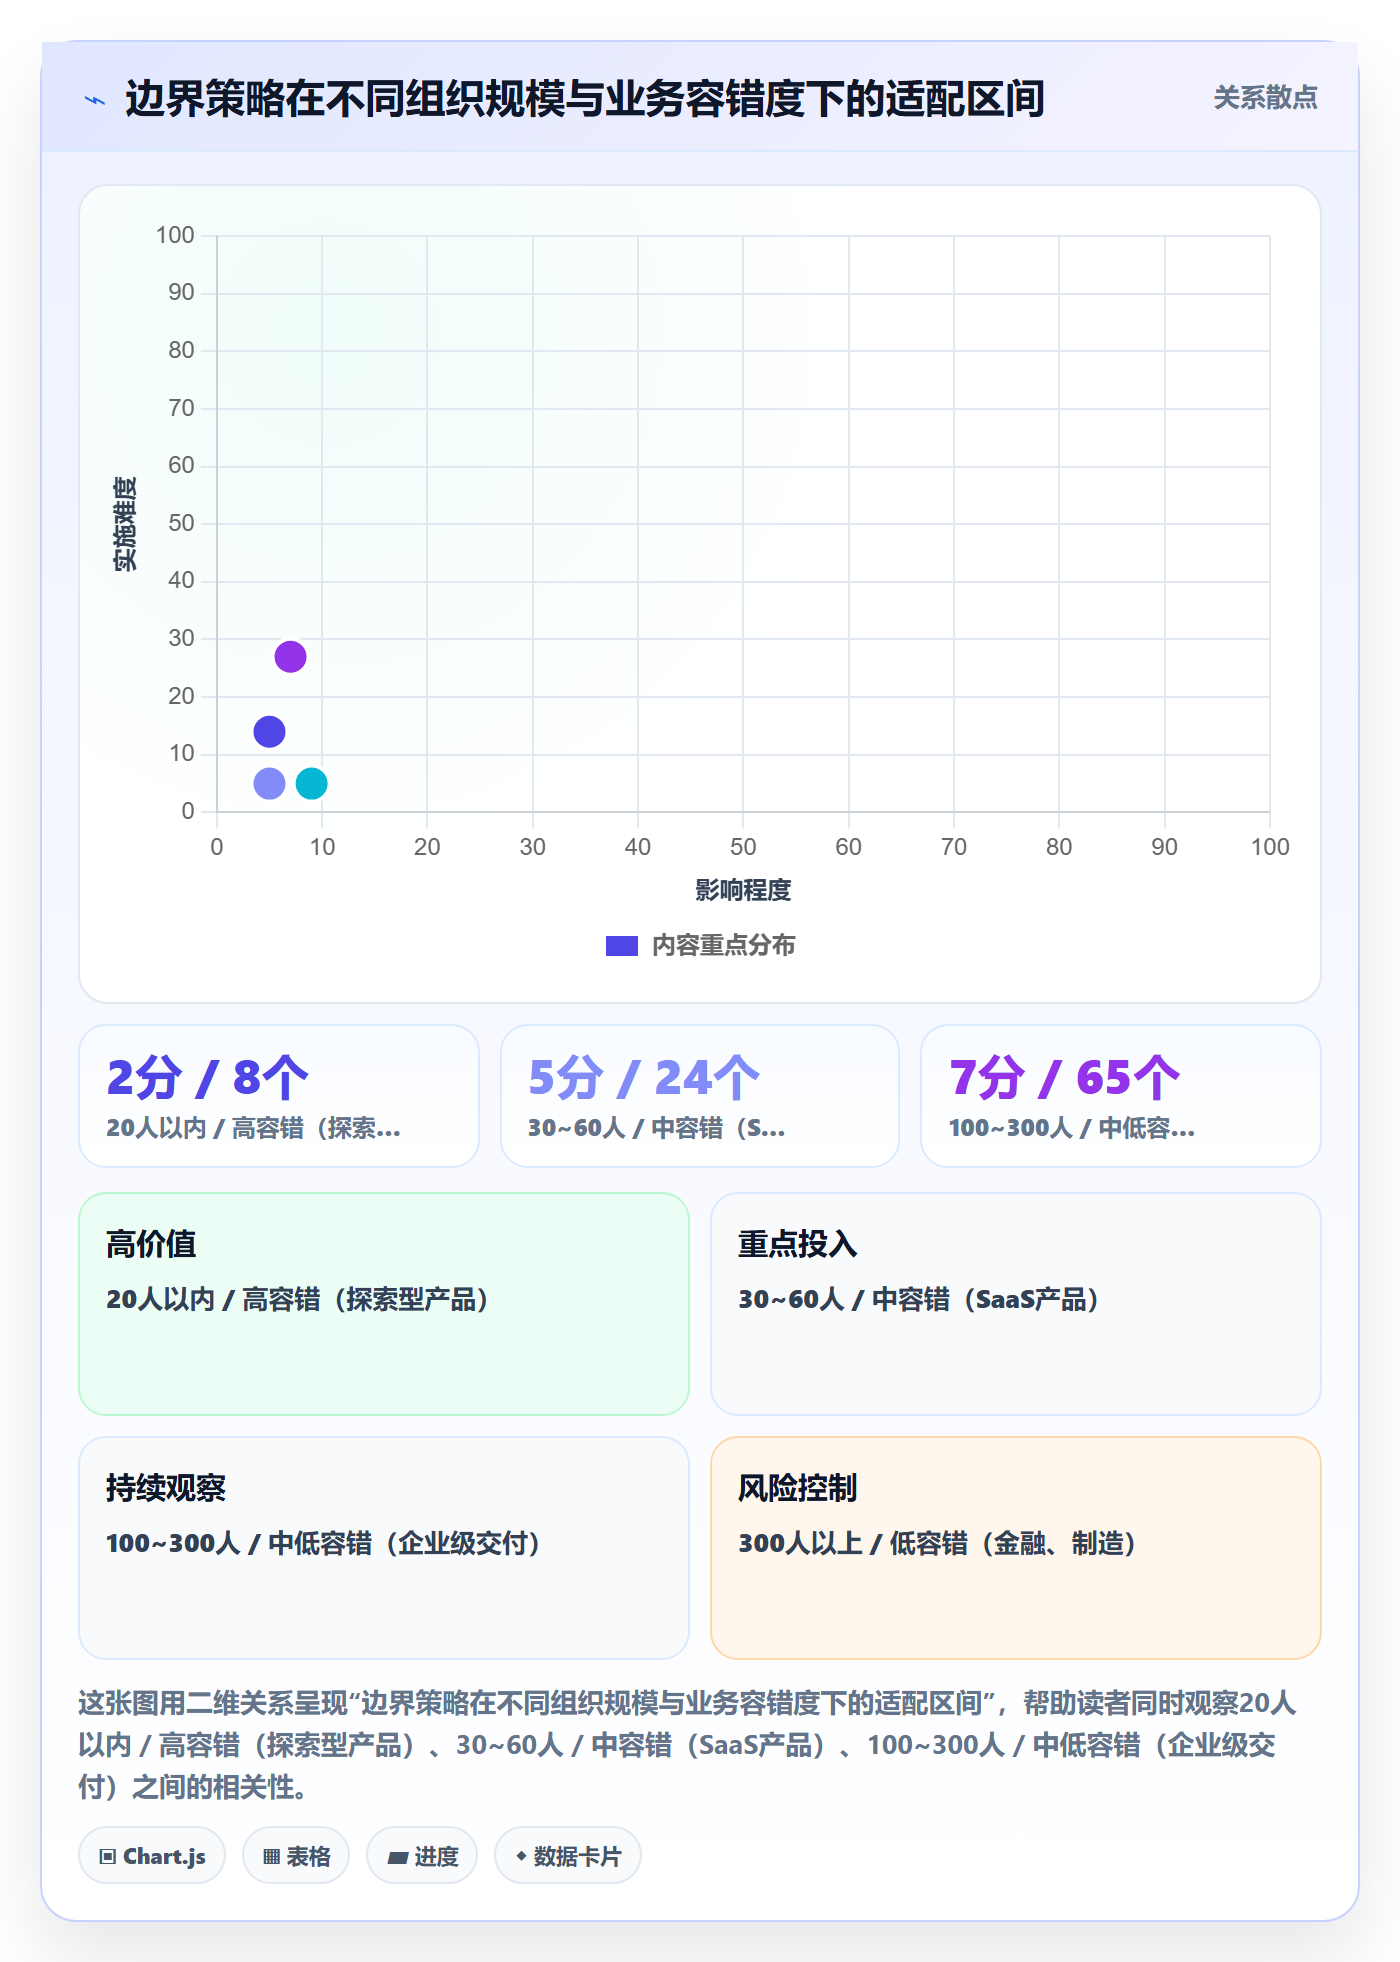The image size is (1400, 1962).
Task: Click the 风险控制 card heading
Action: point(797,1489)
